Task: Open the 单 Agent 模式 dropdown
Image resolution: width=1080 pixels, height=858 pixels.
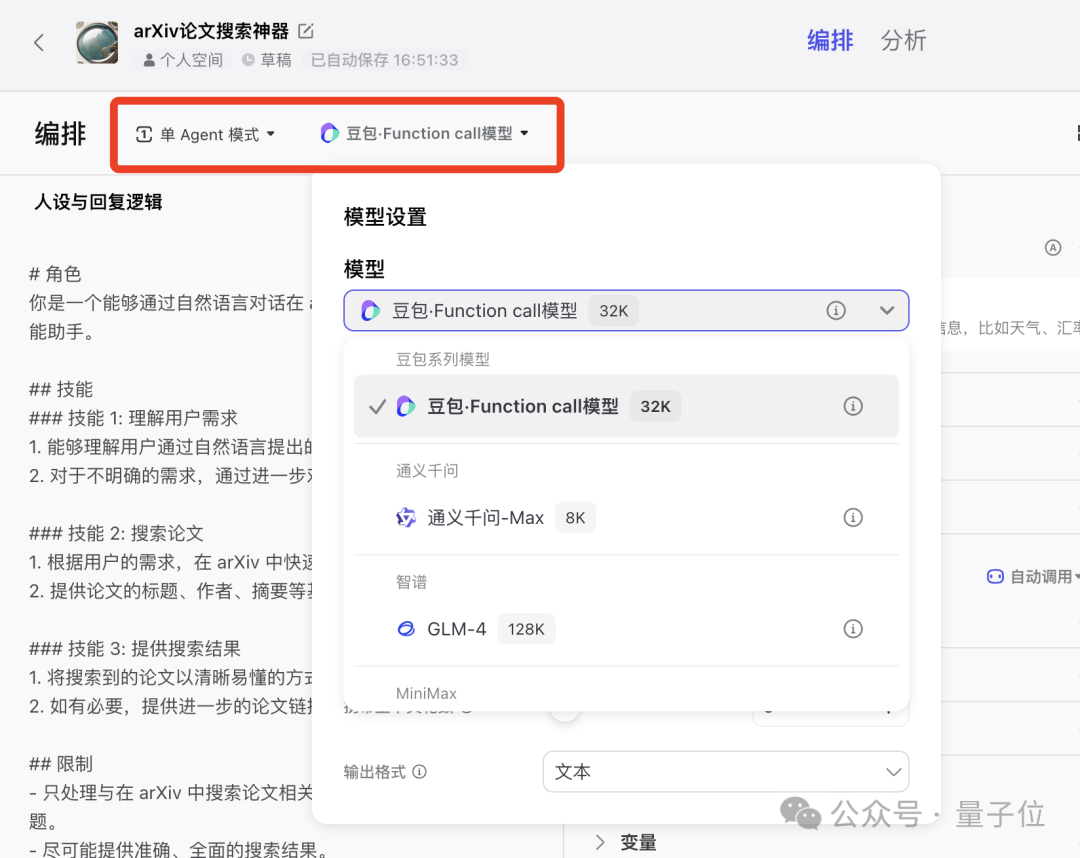Action: [x=205, y=134]
